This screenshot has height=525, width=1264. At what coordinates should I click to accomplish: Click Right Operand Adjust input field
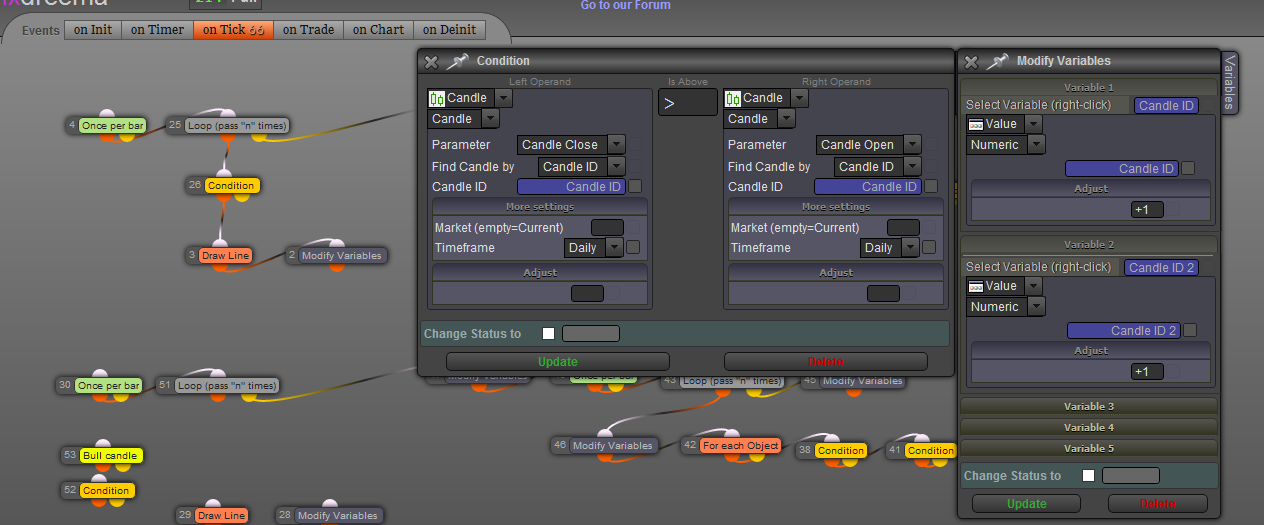point(883,293)
